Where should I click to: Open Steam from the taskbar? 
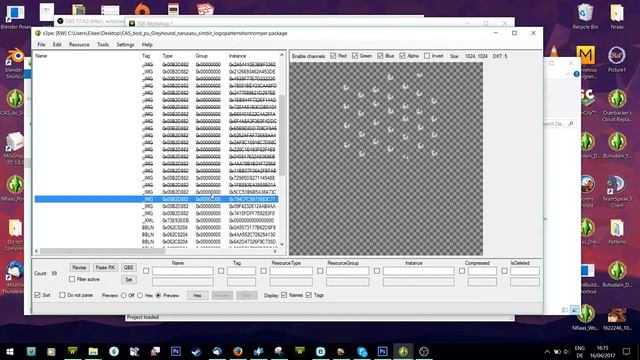coord(196,351)
